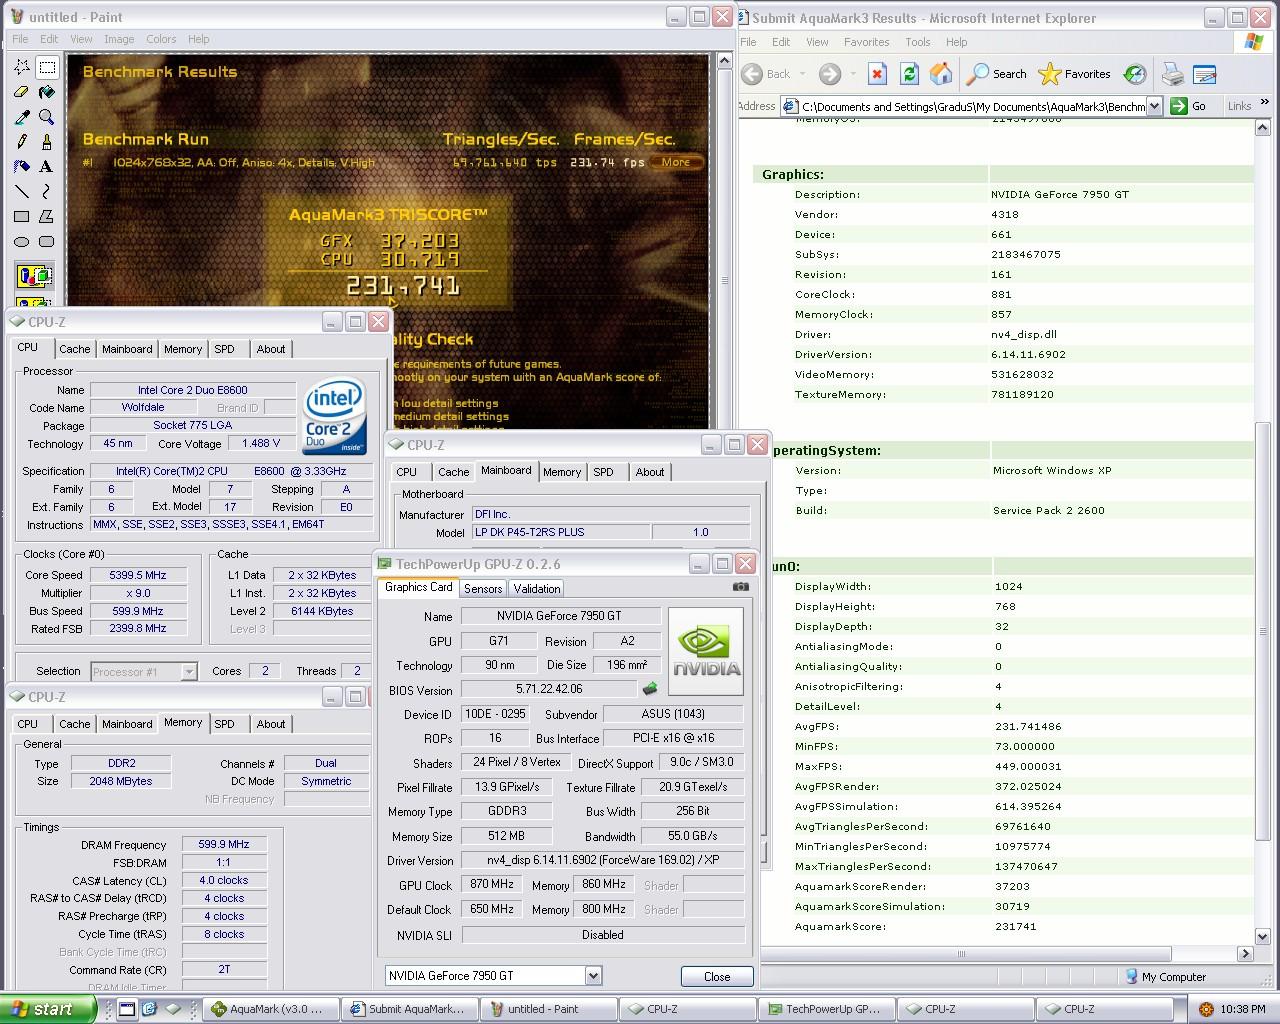Click the Show Desktop quick launch icon
1280x1024 pixels.
click(x=128, y=1009)
